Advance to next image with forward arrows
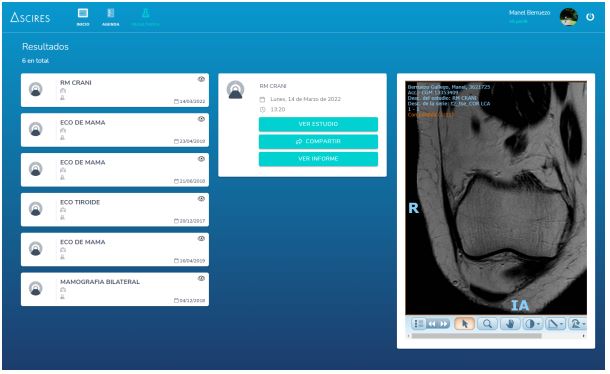Screen dimensions: 610x374 click(444, 324)
